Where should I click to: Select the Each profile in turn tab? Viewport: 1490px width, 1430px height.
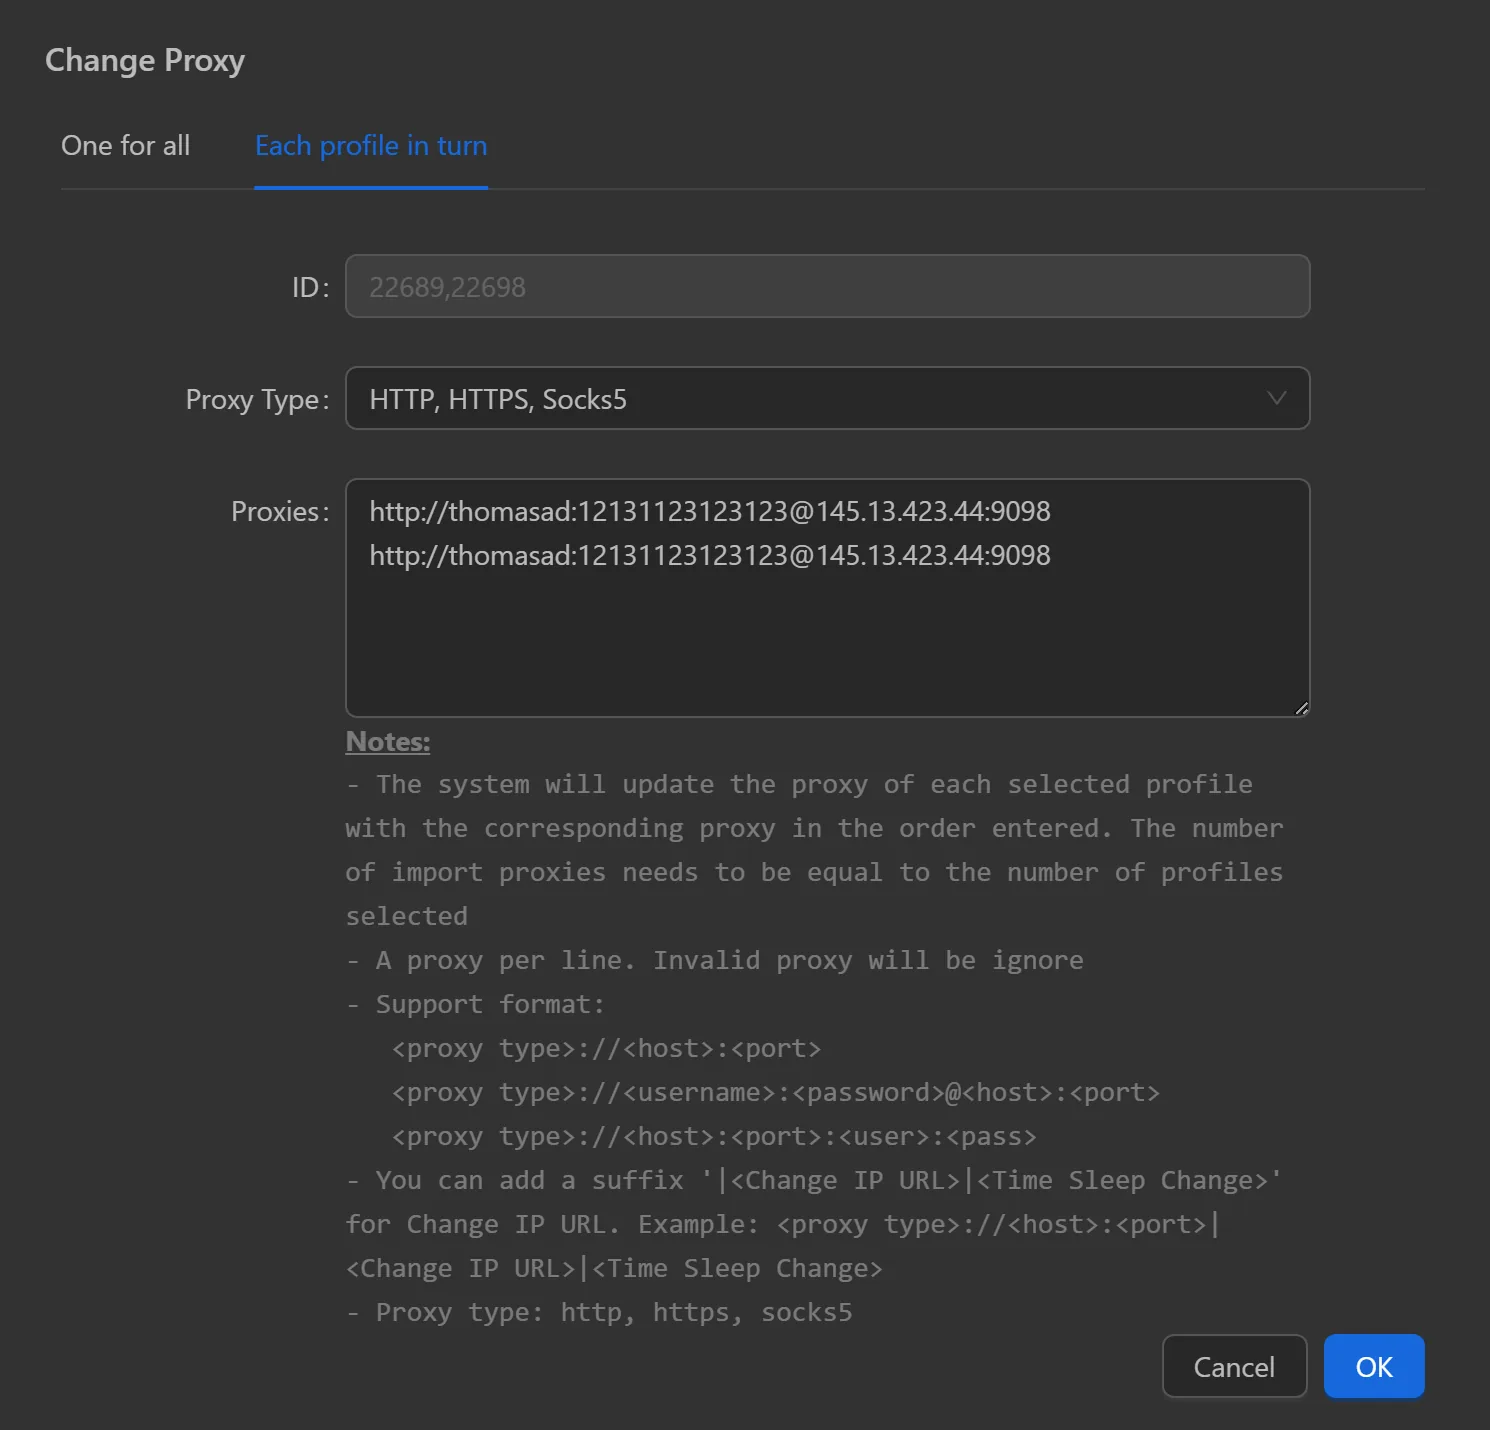(x=371, y=146)
